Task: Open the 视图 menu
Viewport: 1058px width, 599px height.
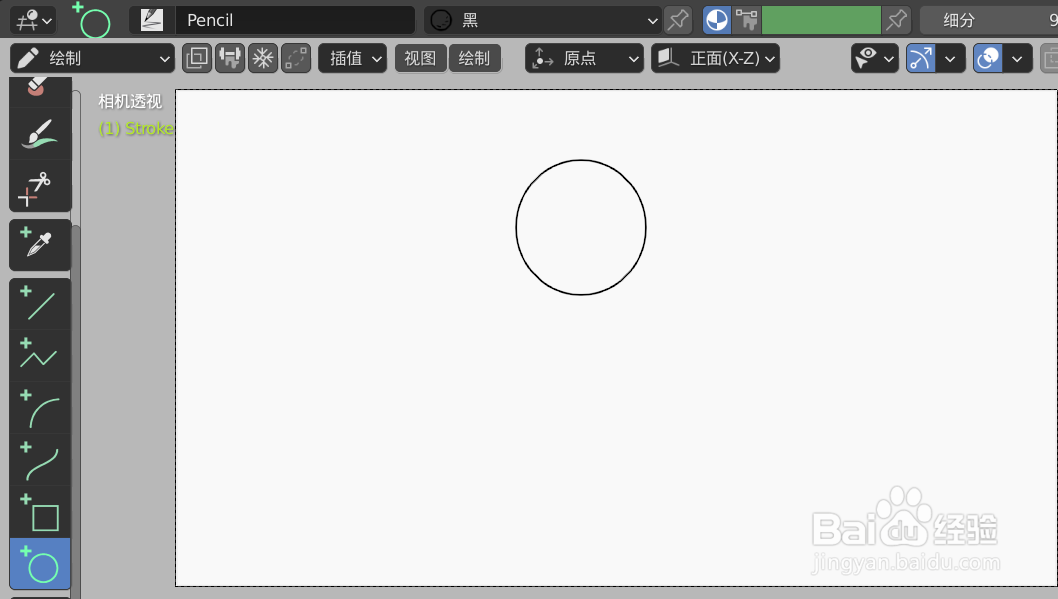Action: pos(420,58)
